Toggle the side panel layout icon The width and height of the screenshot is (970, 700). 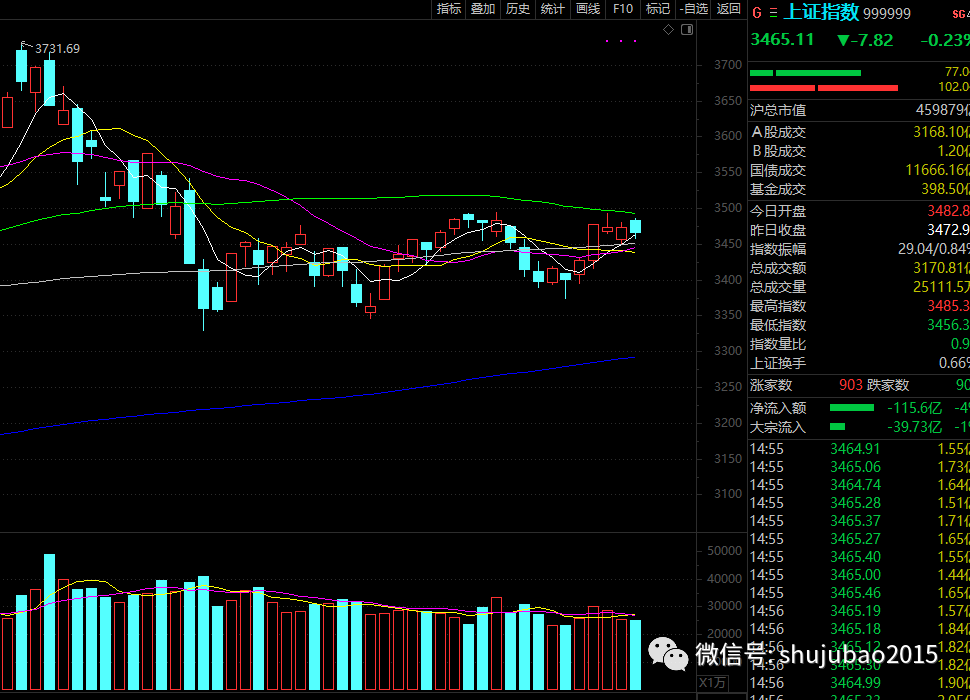point(687,31)
